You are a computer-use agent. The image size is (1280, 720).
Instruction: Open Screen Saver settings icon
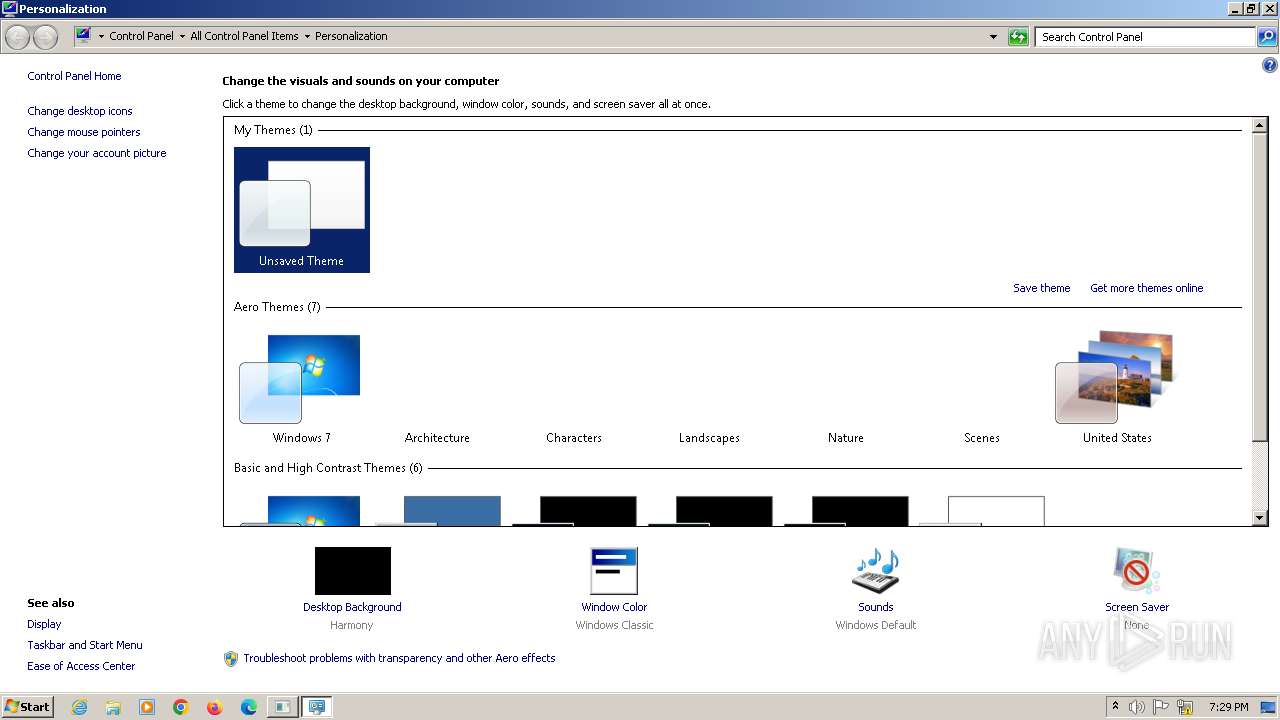pos(1137,571)
